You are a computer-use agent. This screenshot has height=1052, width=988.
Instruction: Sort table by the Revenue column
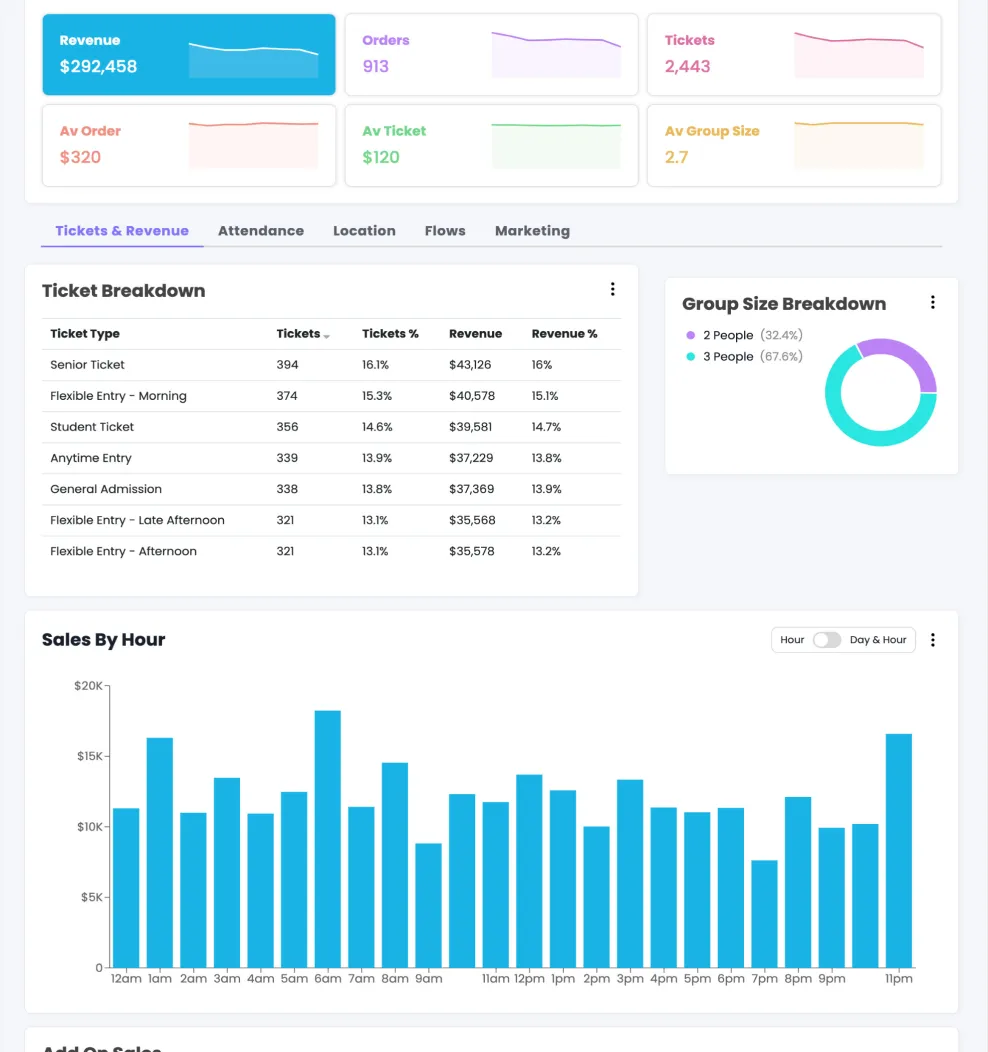point(475,333)
